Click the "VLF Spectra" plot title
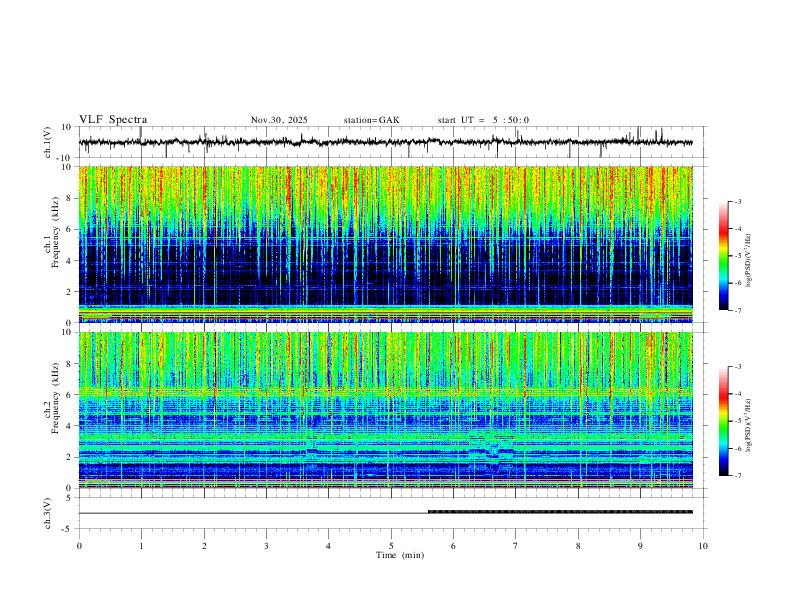 [113, 120]
